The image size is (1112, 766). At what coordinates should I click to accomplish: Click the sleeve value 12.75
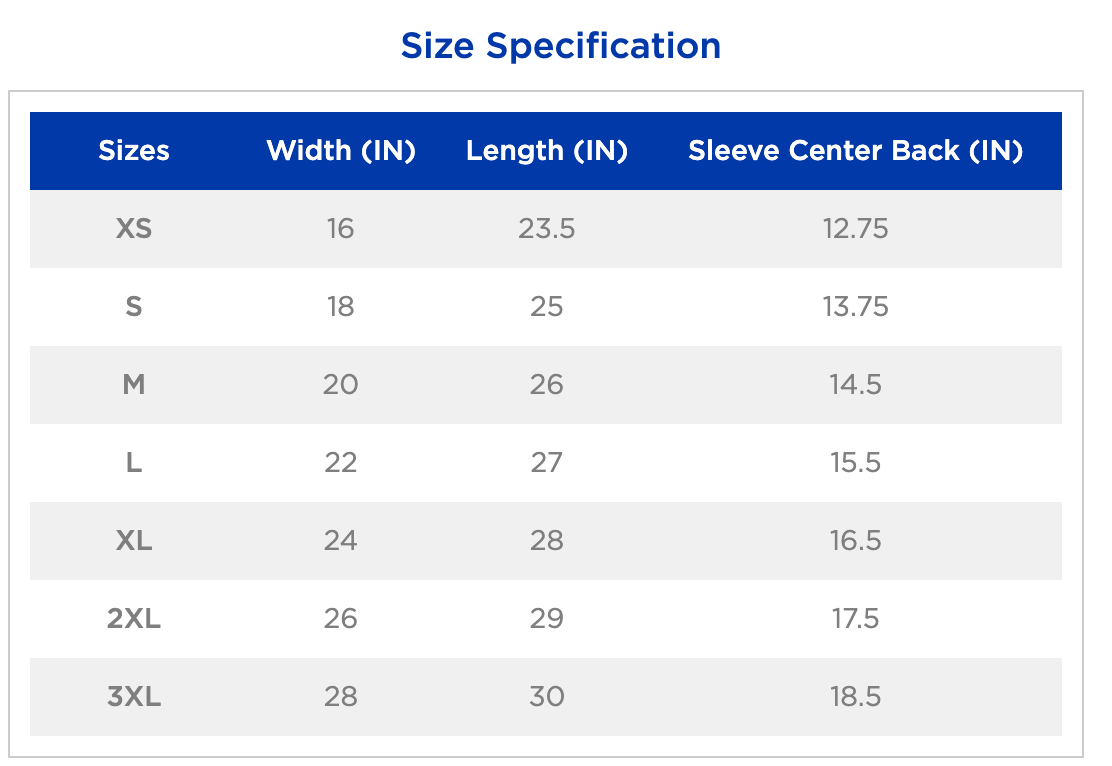855,229
